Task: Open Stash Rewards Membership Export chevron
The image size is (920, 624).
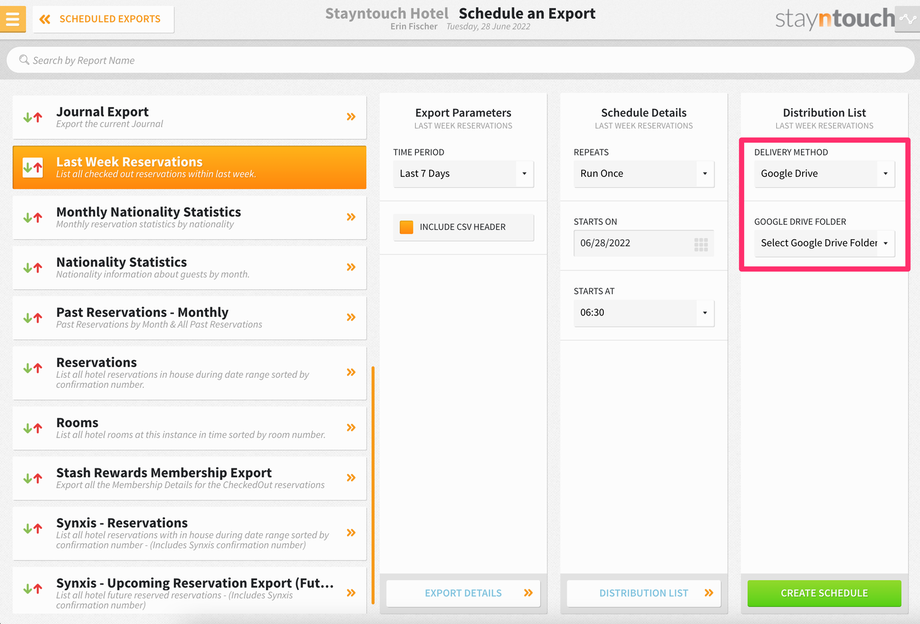Action: point(351,477)
